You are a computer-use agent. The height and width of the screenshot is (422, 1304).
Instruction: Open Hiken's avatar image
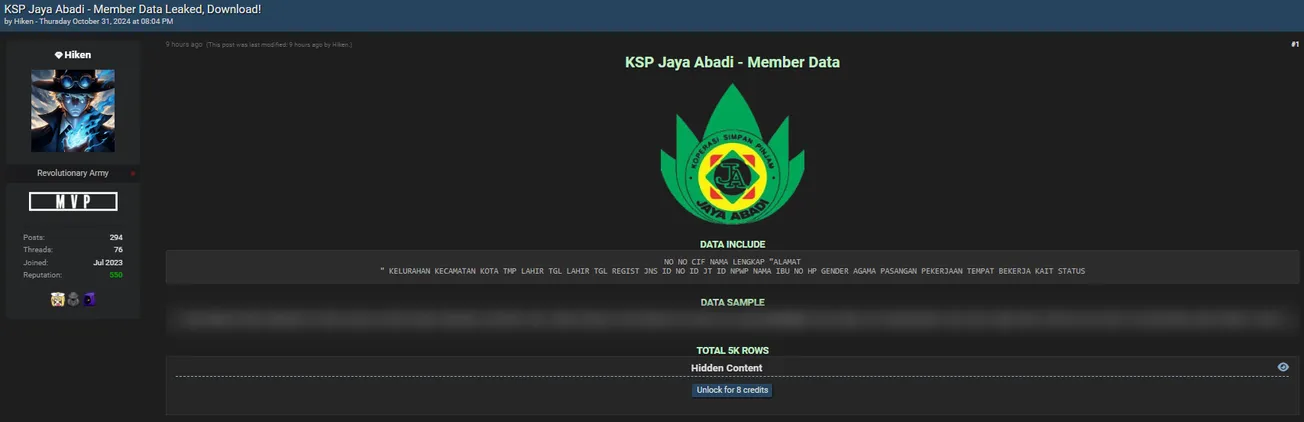[x=73, y=110]
